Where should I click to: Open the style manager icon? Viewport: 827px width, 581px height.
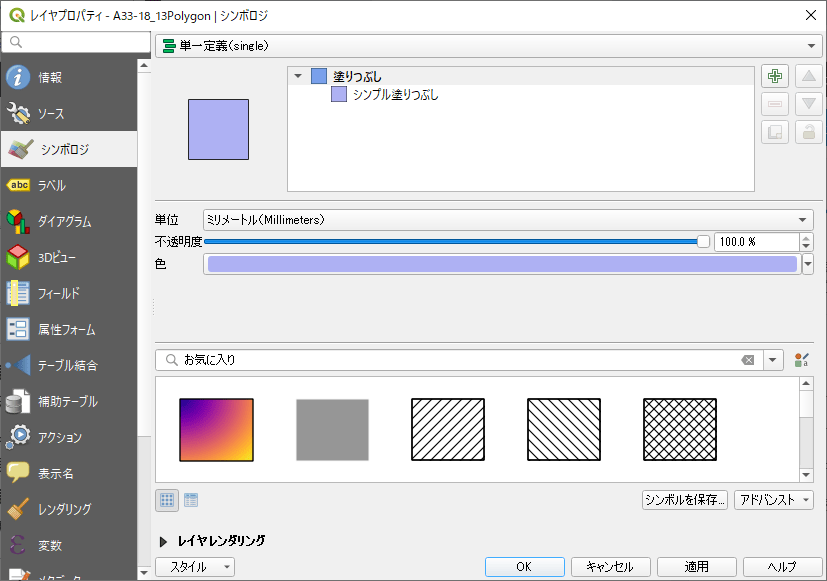pyautogui.click(x=802, y=360)
